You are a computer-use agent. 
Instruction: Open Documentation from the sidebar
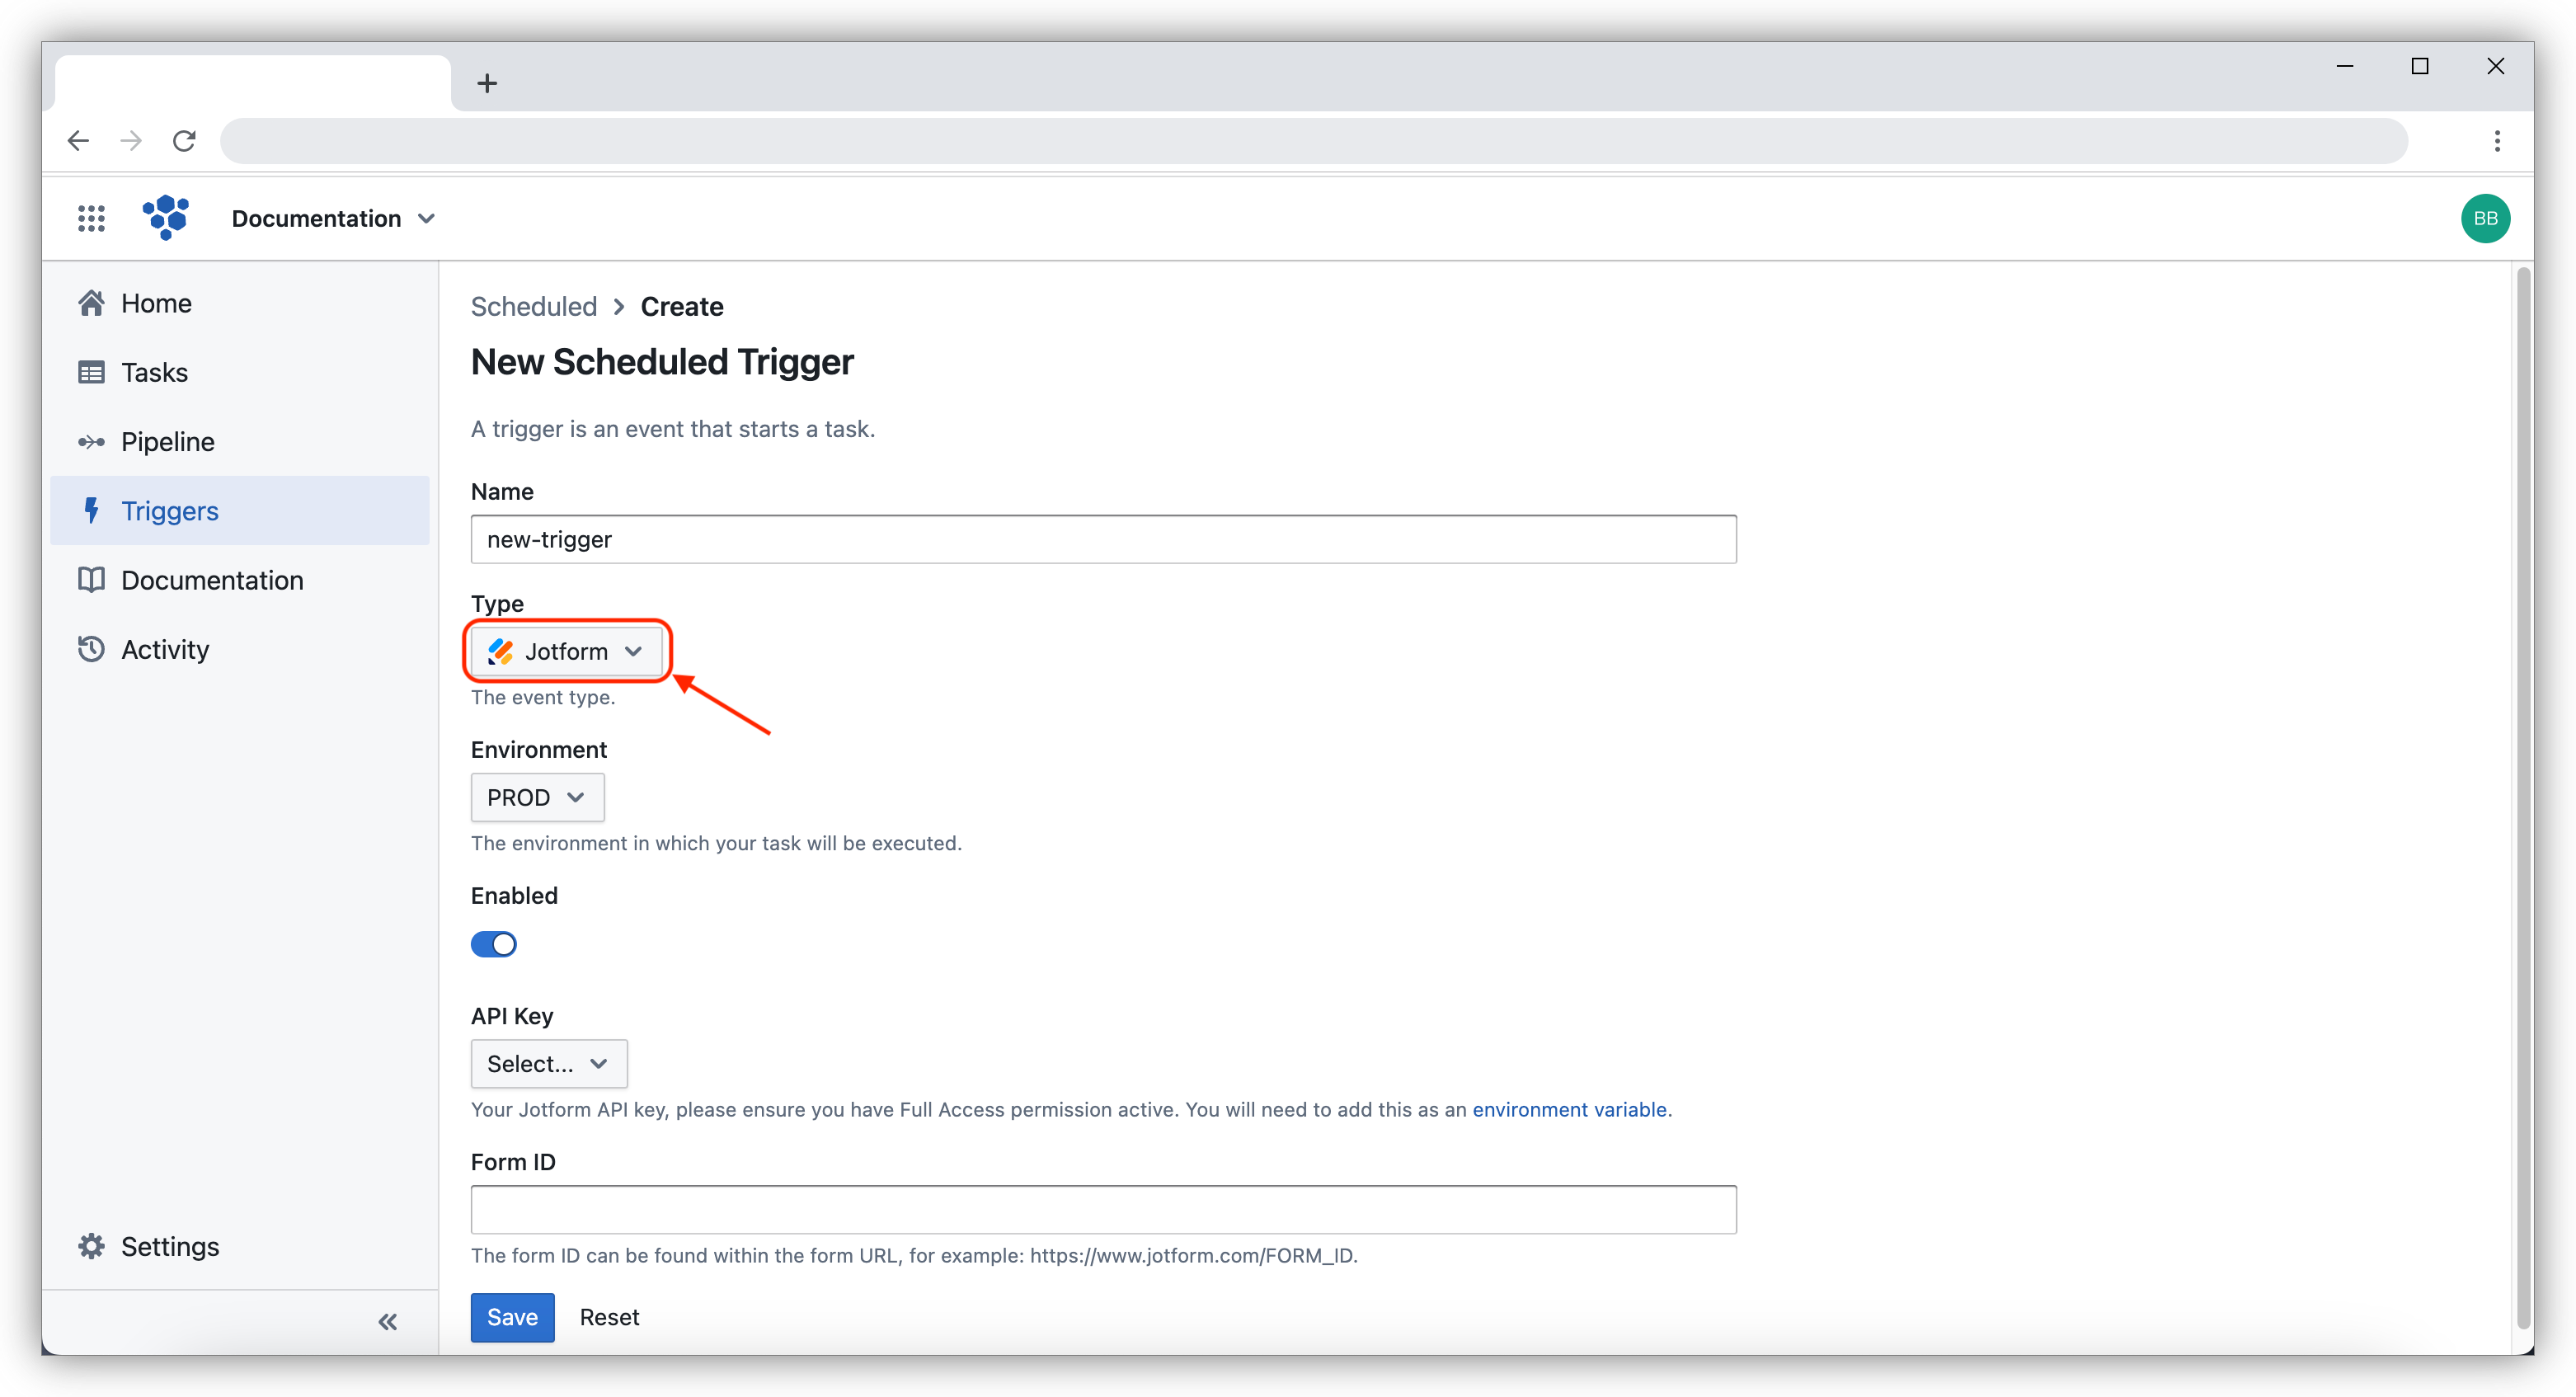[x=211, y=579]
